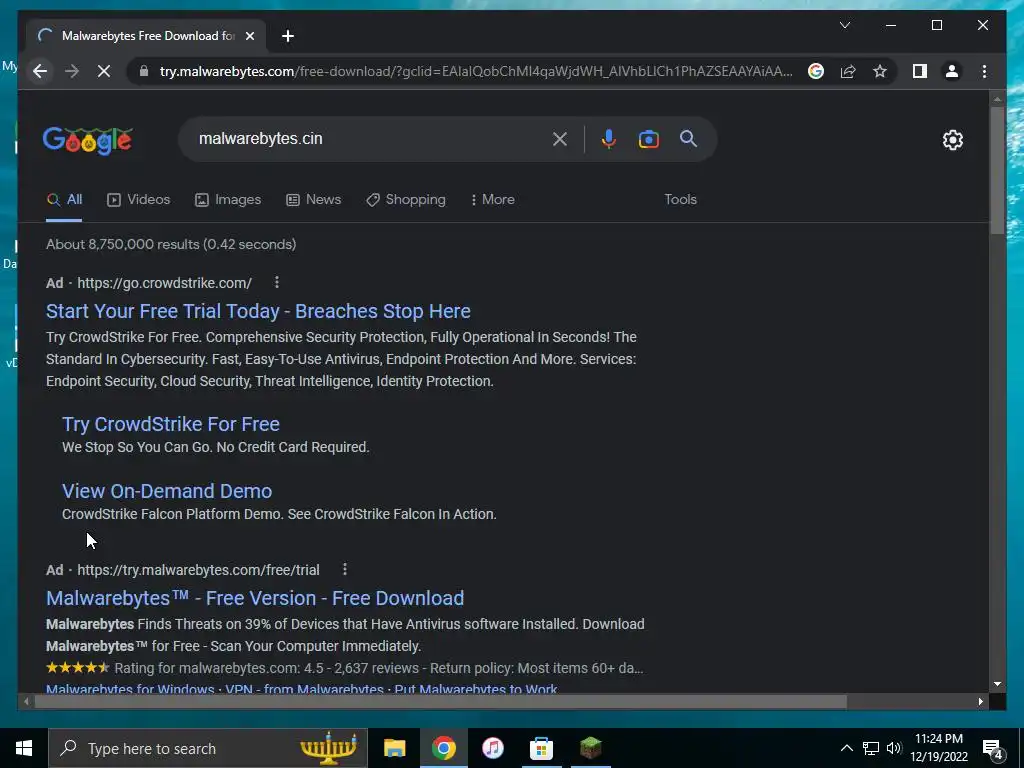Screen dimensions: 1024x768
Task: Open Google quick settings gear
Action: [x=952, y=140]
